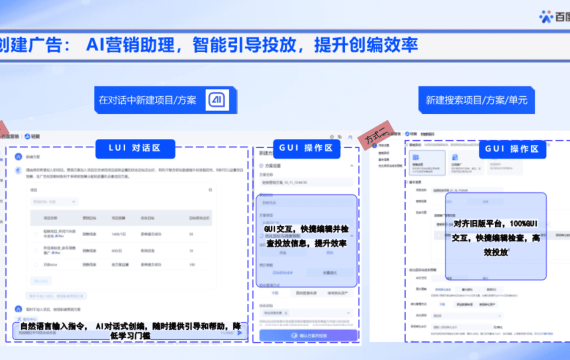Click the blue send arrow in chat input

pyautogui.click(x=239, y=333)
